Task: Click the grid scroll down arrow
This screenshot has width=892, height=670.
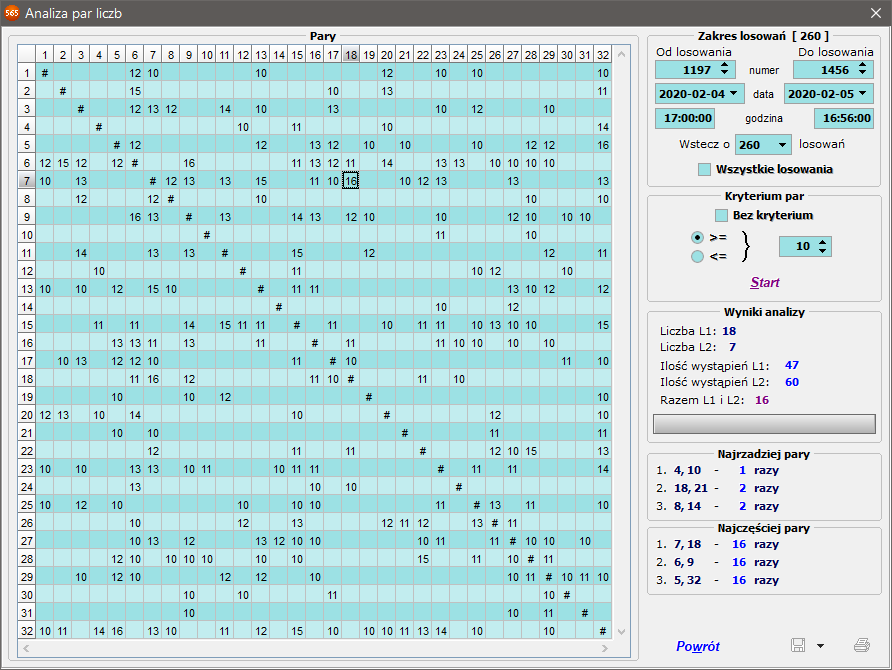Action: pyautogui.click(x=621, y=631)
